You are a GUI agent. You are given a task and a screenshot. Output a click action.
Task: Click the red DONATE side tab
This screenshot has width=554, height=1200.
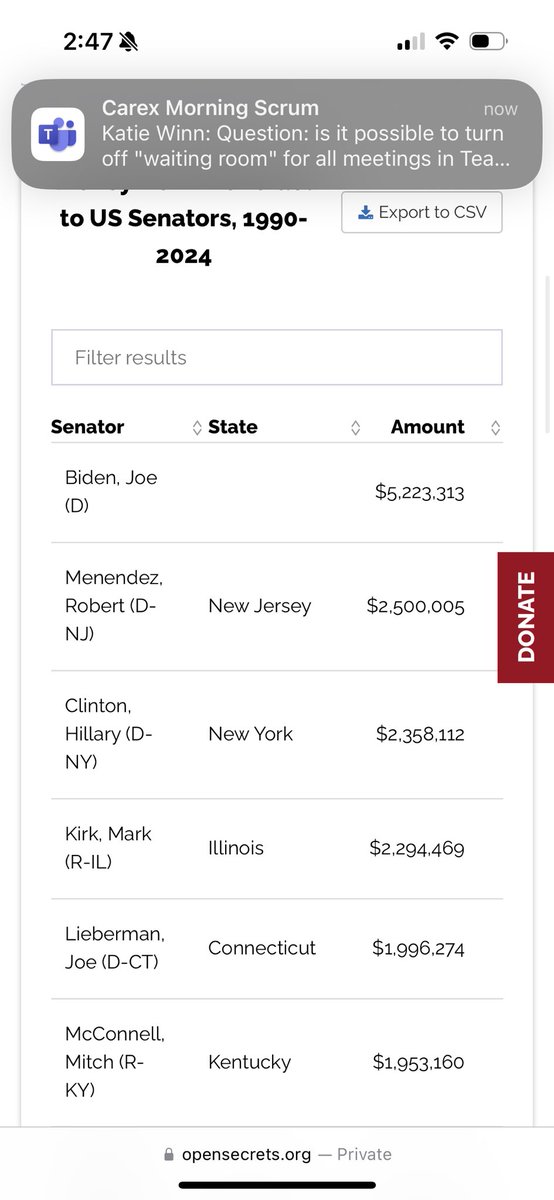tap(526, 617)
